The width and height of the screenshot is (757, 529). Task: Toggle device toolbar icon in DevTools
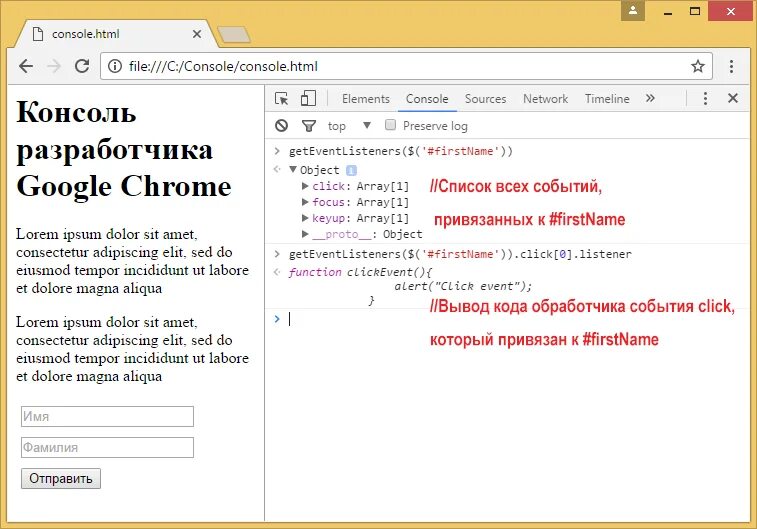tap(308, 98)
